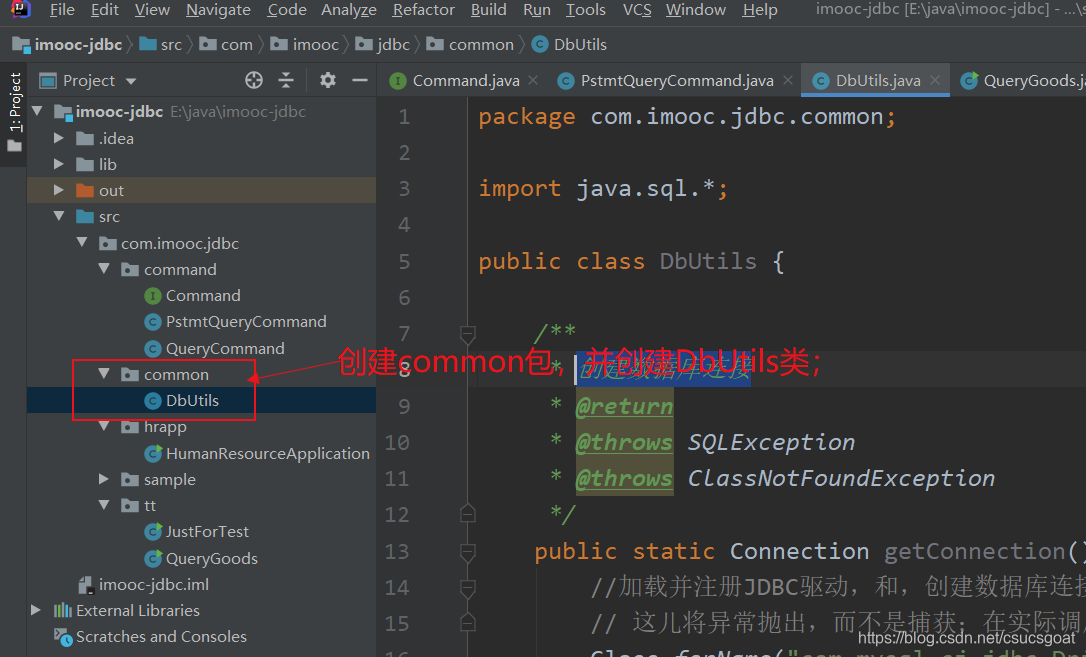Screen dimensions: 1086x657
Task: Expand the lib folder
Action: point(59,164)
